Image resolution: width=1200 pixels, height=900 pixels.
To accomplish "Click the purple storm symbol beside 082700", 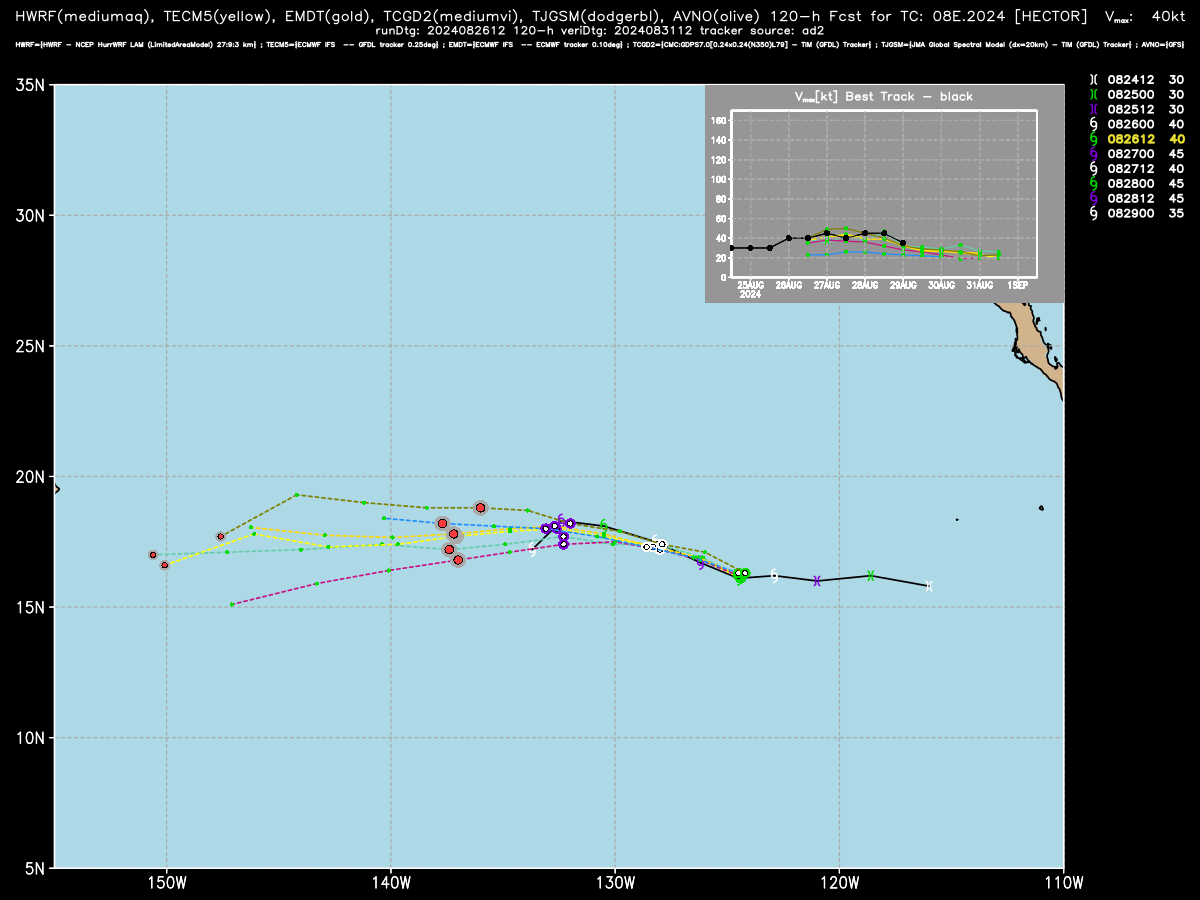I will 1093,153.
